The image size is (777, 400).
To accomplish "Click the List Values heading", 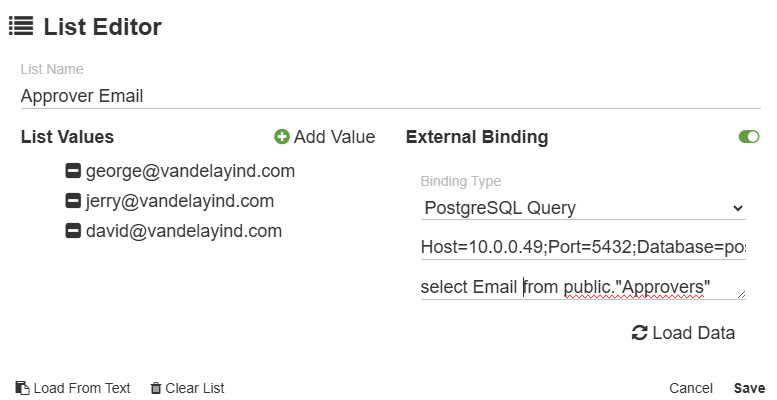I will click(67, 137).
